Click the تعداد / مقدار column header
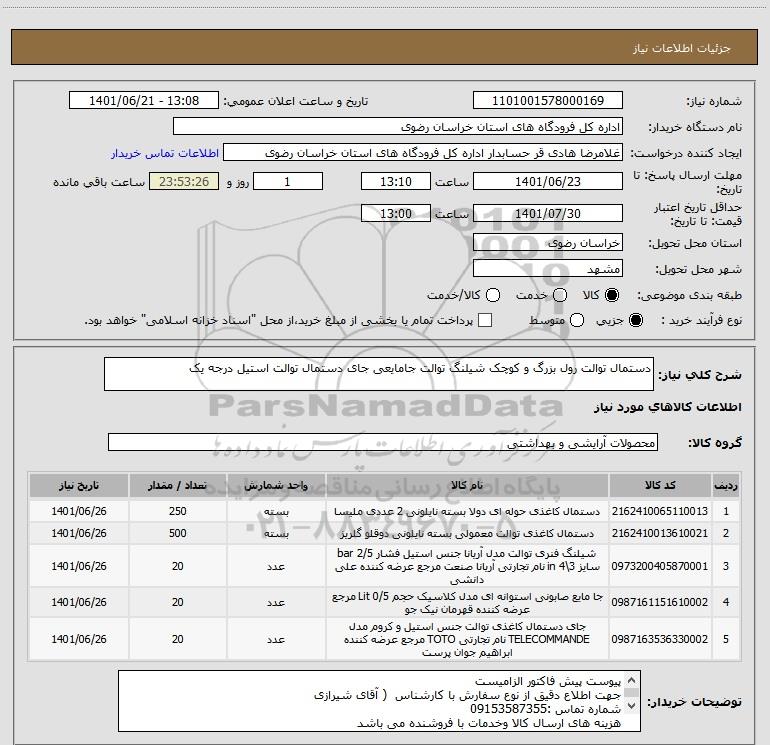This screenshot has height=745, width=770. (x=177, y=485)
